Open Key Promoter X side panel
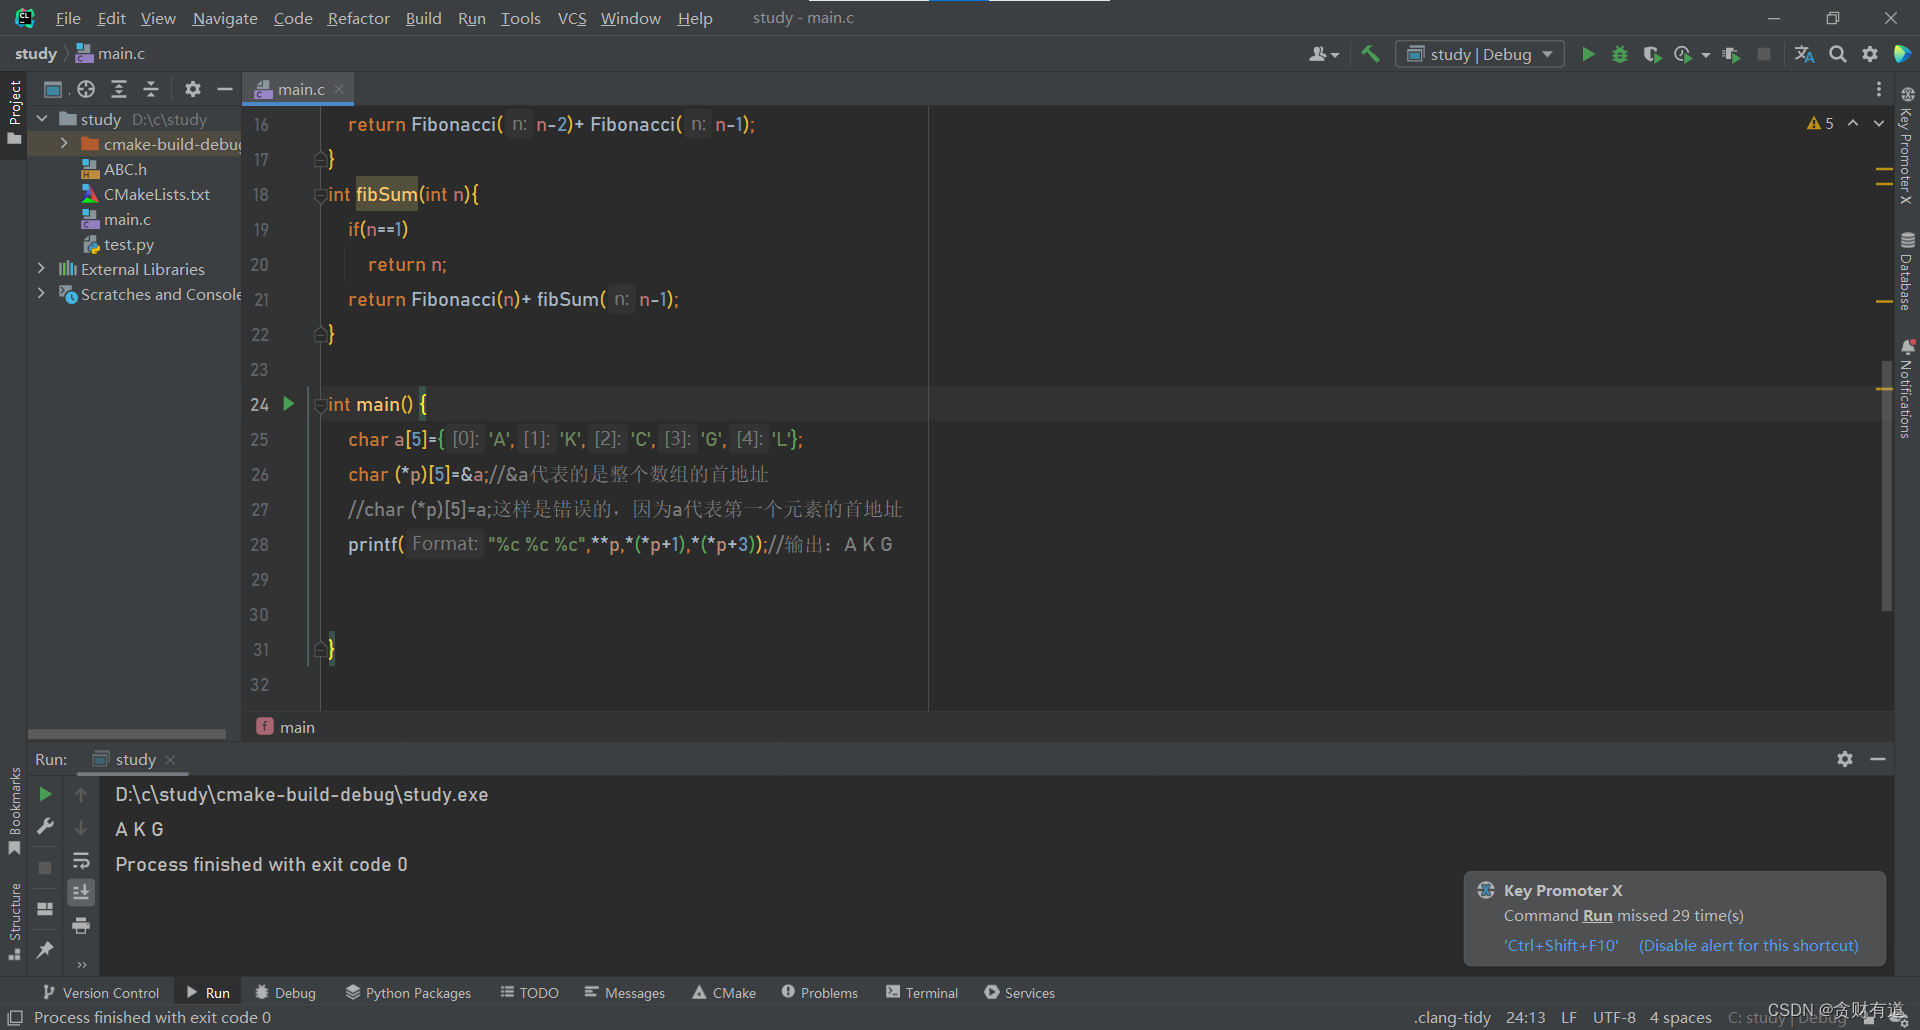 (x=1907, y=146)
